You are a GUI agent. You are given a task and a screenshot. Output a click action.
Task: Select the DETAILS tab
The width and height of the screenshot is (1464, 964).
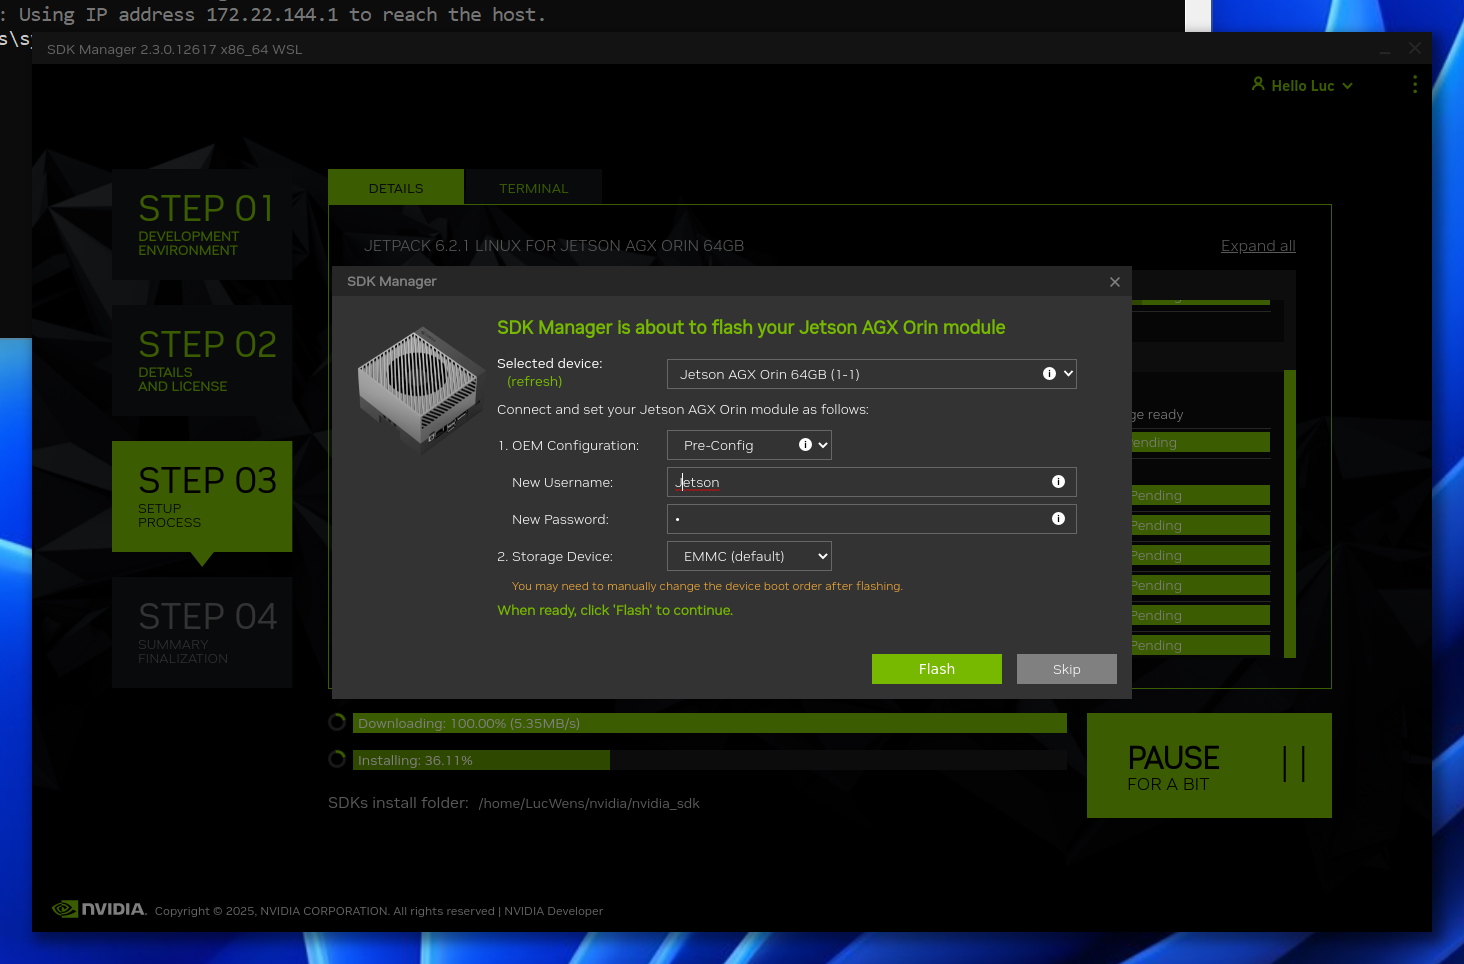396,188
